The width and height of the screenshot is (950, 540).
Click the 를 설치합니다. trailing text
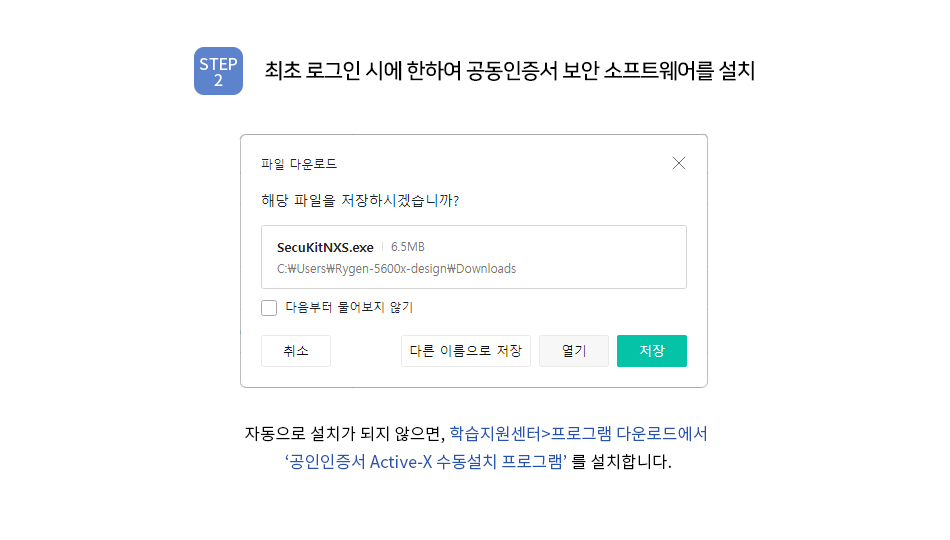click(x=622, y=462)
